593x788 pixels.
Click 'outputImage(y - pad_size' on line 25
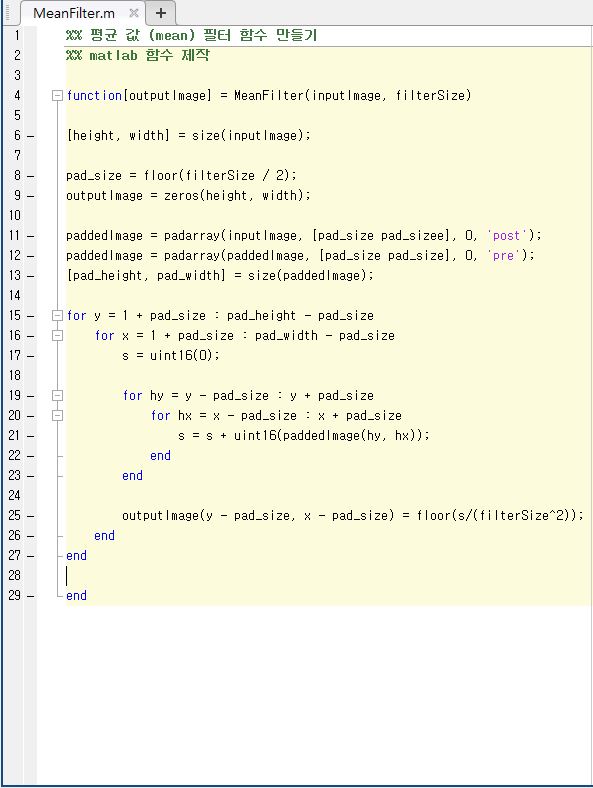click(206, 516)
